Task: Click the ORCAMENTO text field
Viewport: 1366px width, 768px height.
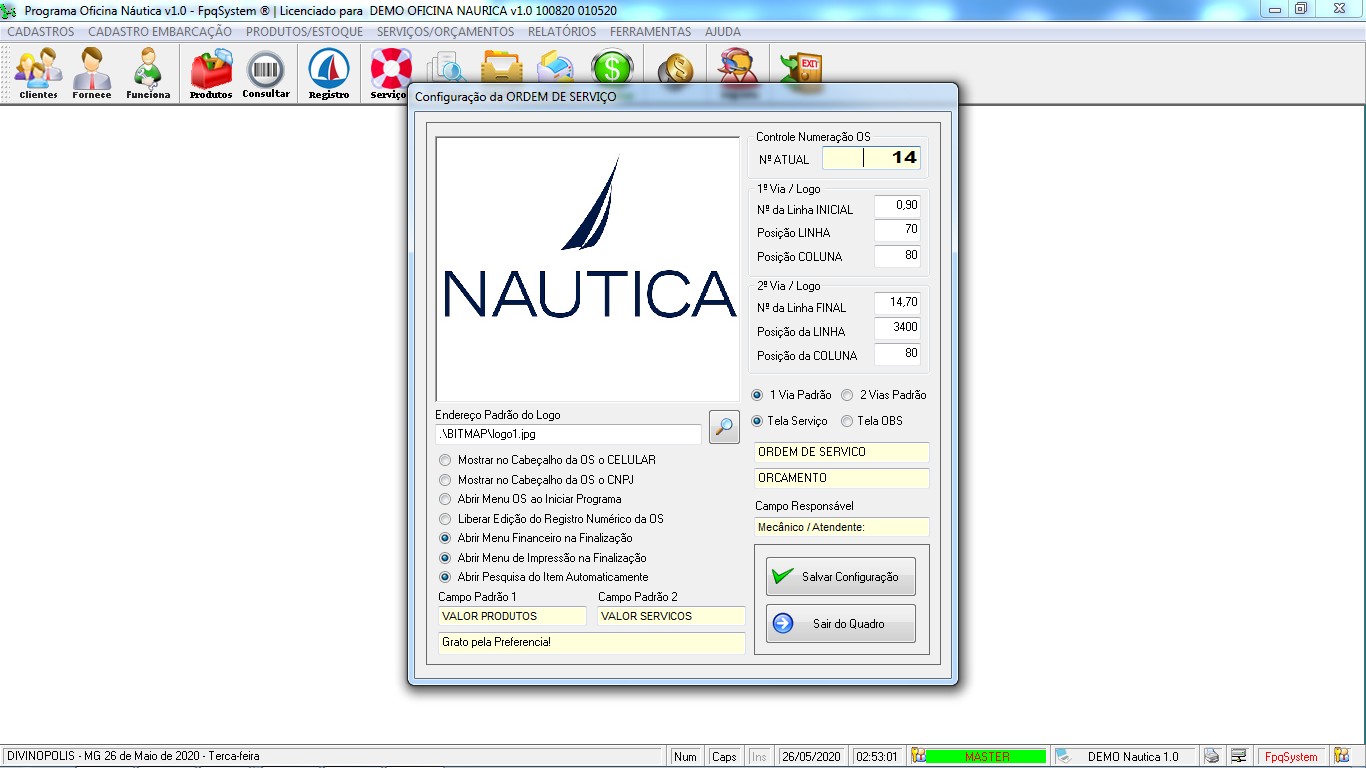Action: click(842, 478)
